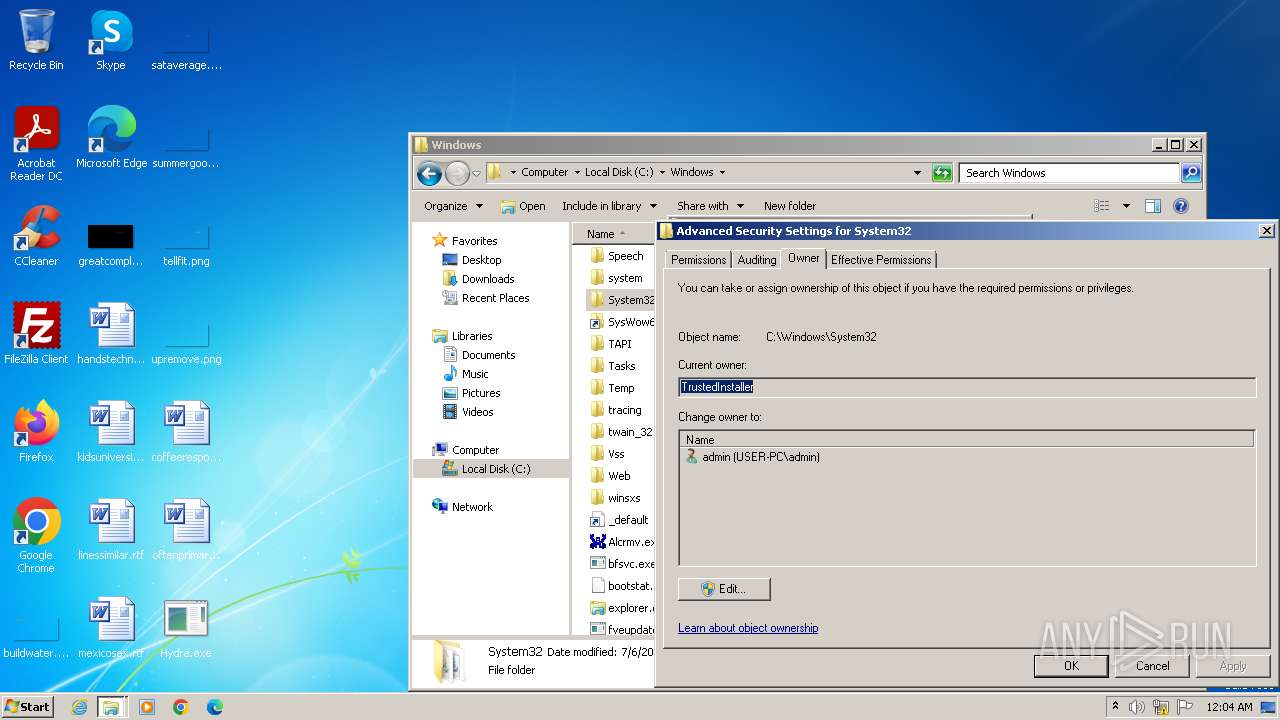Viewport: 1280px width, 720px height.
Task: Open Windows Media Player taskbar icon
Action: click(147, 707)
